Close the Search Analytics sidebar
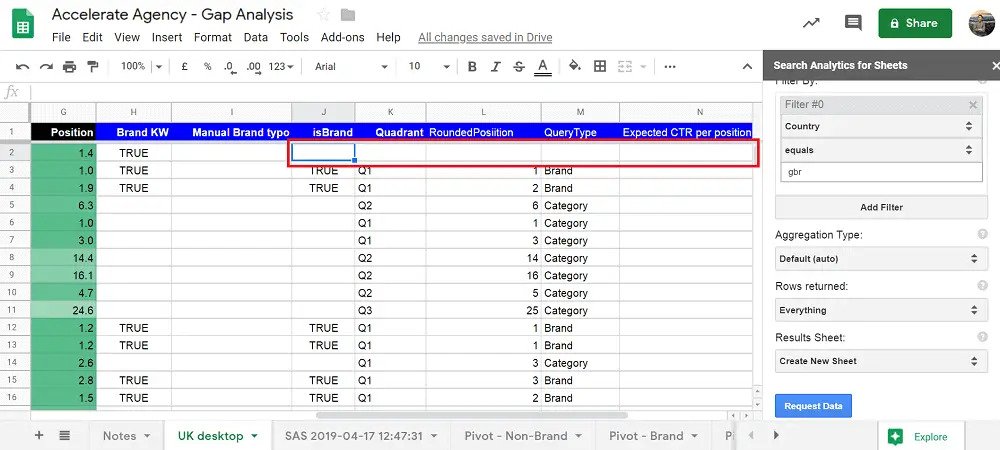 (x=995, y=66)
